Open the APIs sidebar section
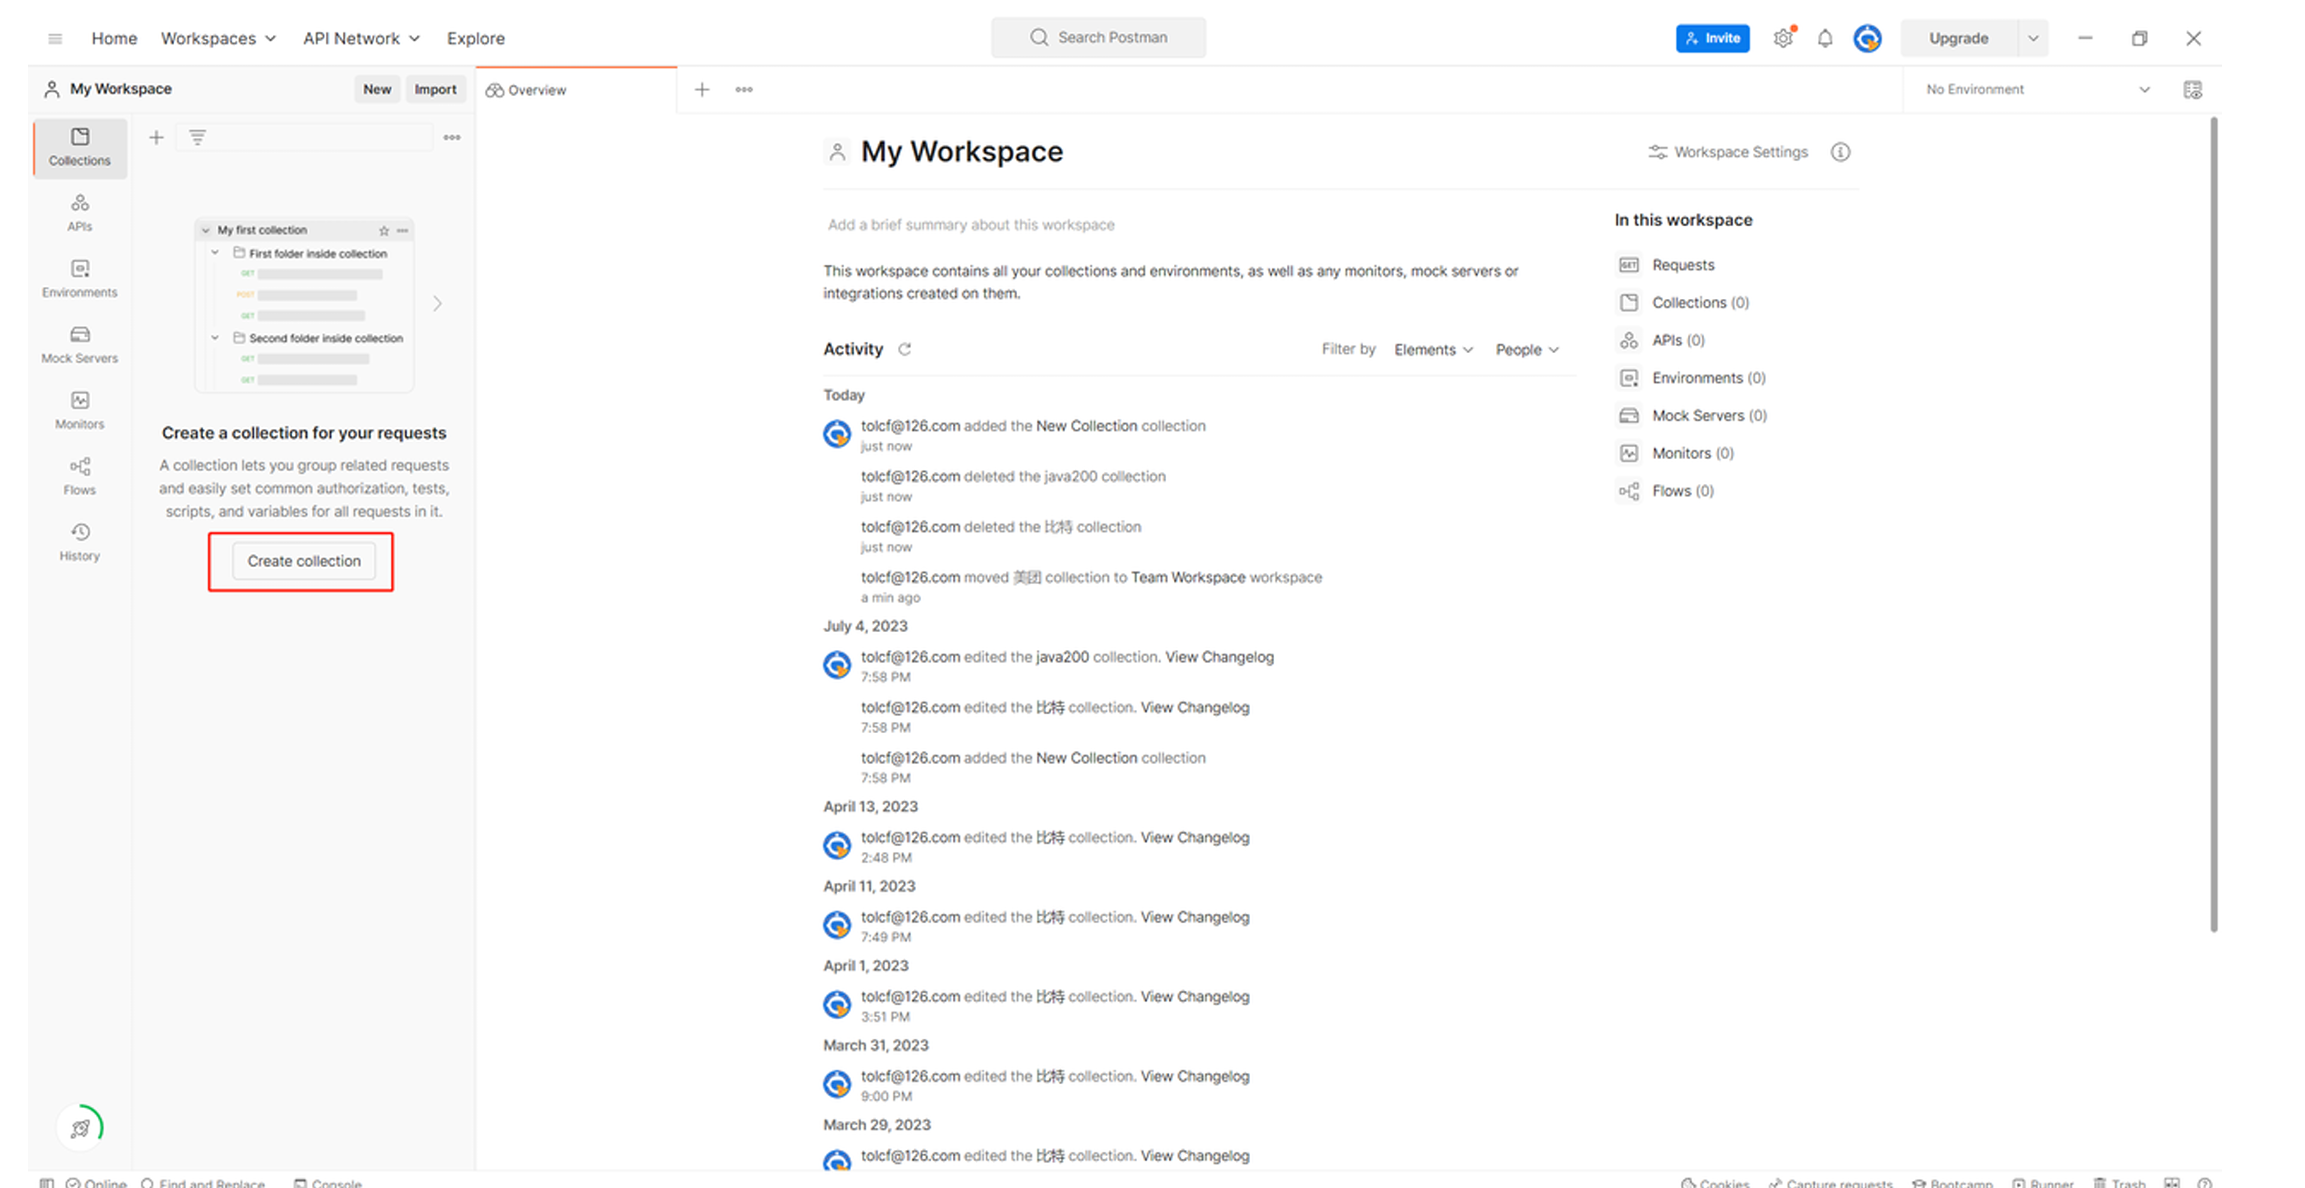The width and height of the screenshot is (2305, 1188). click(x=80, y=213)
